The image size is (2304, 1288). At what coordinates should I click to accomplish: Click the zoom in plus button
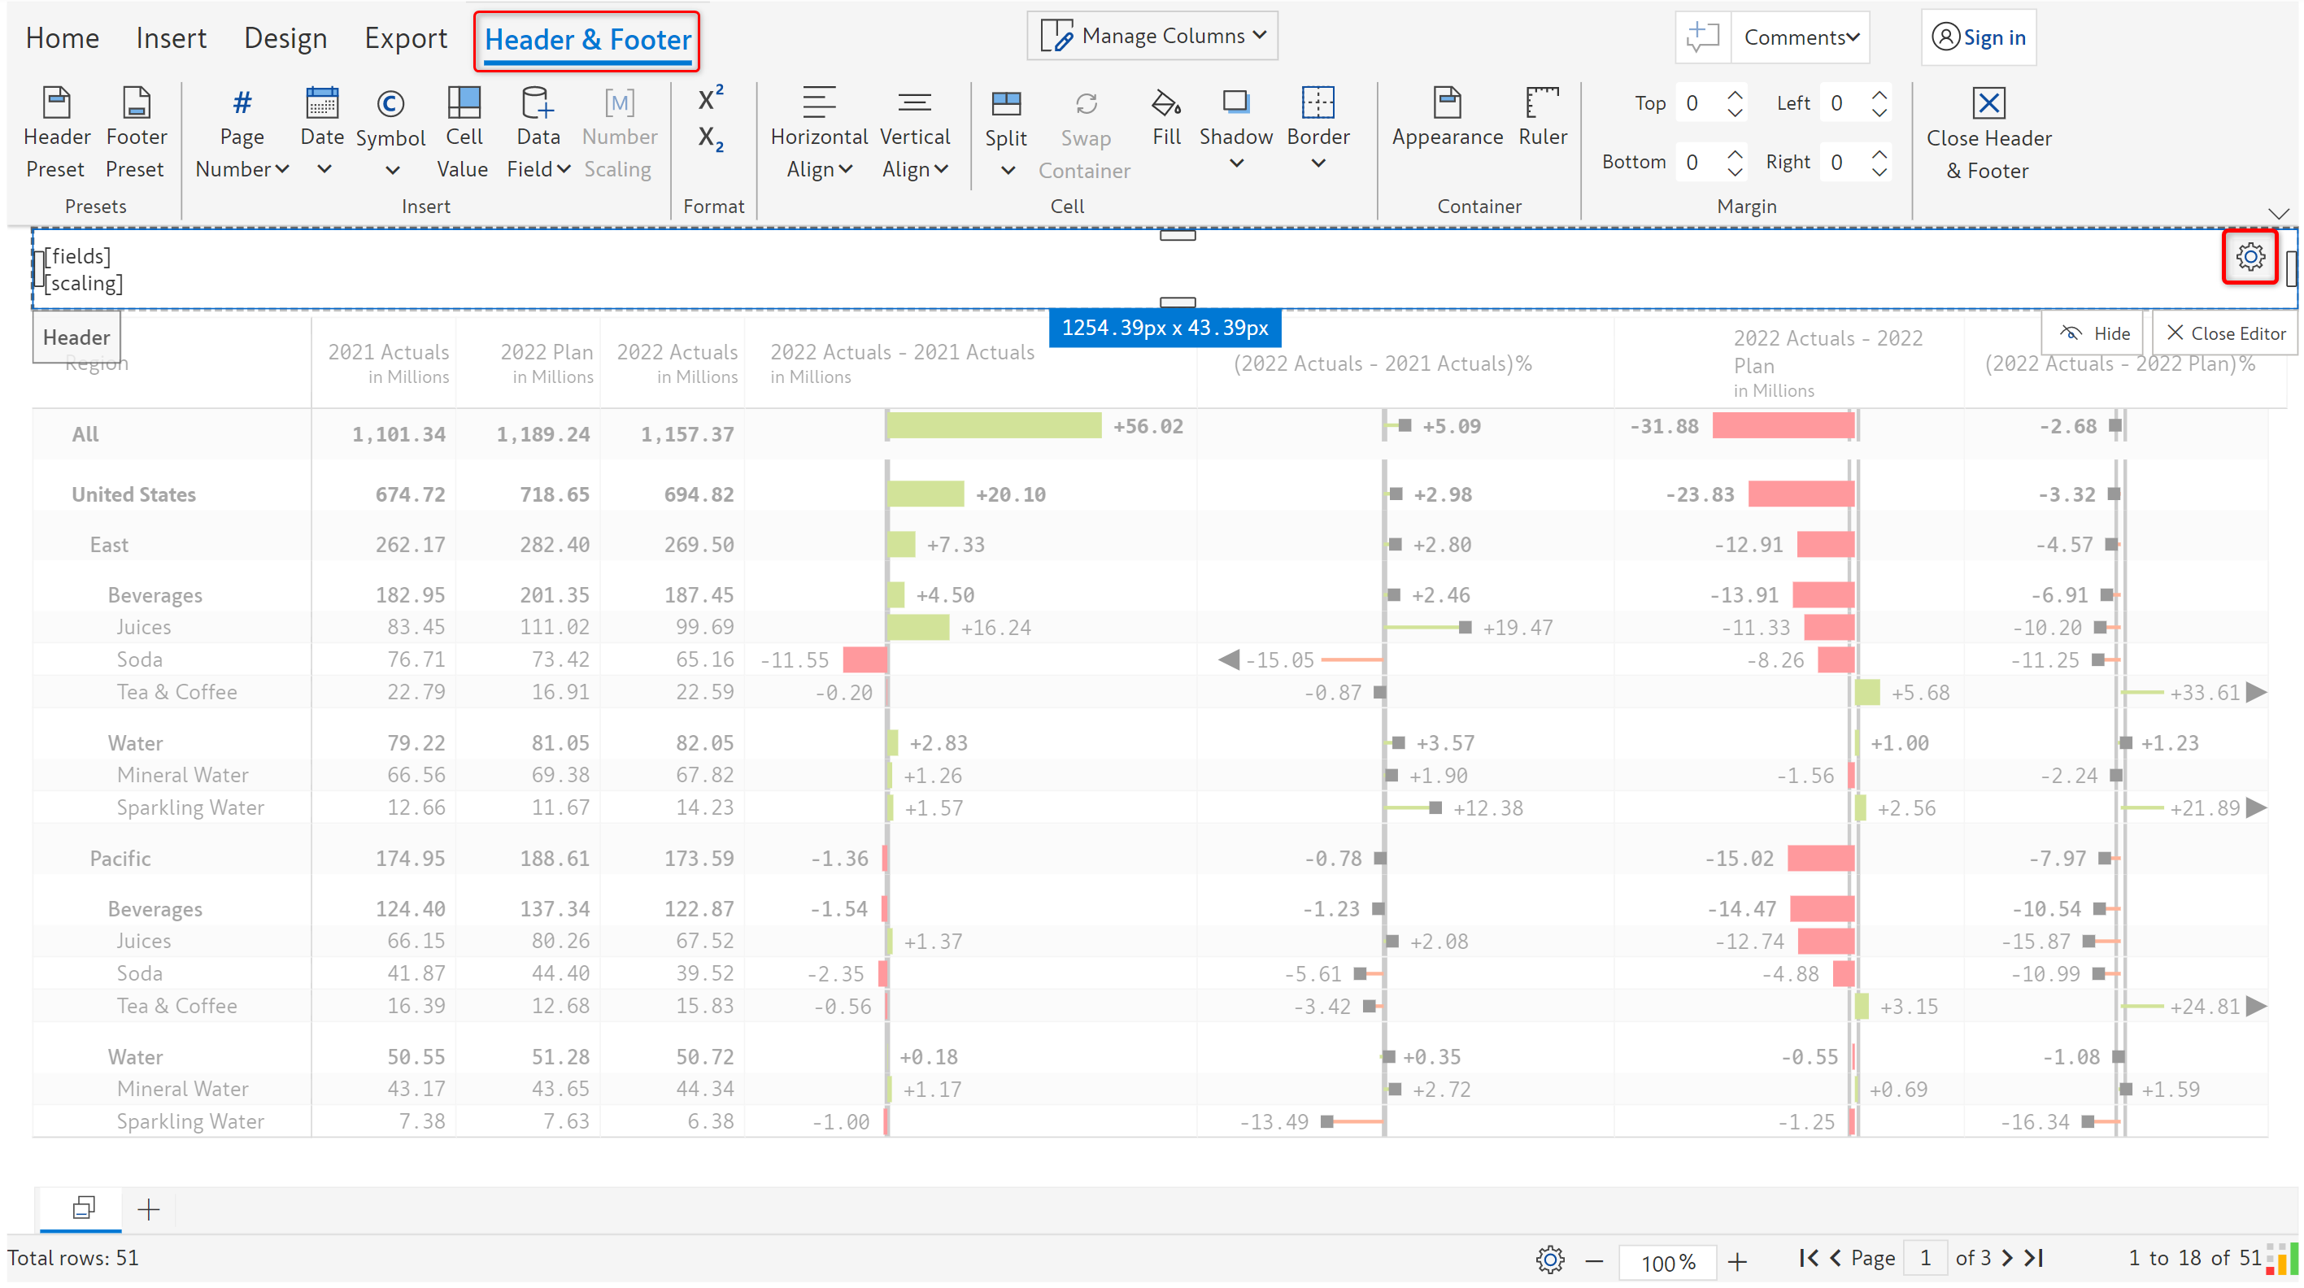pyautogui.click(x=1738, y=1261)
